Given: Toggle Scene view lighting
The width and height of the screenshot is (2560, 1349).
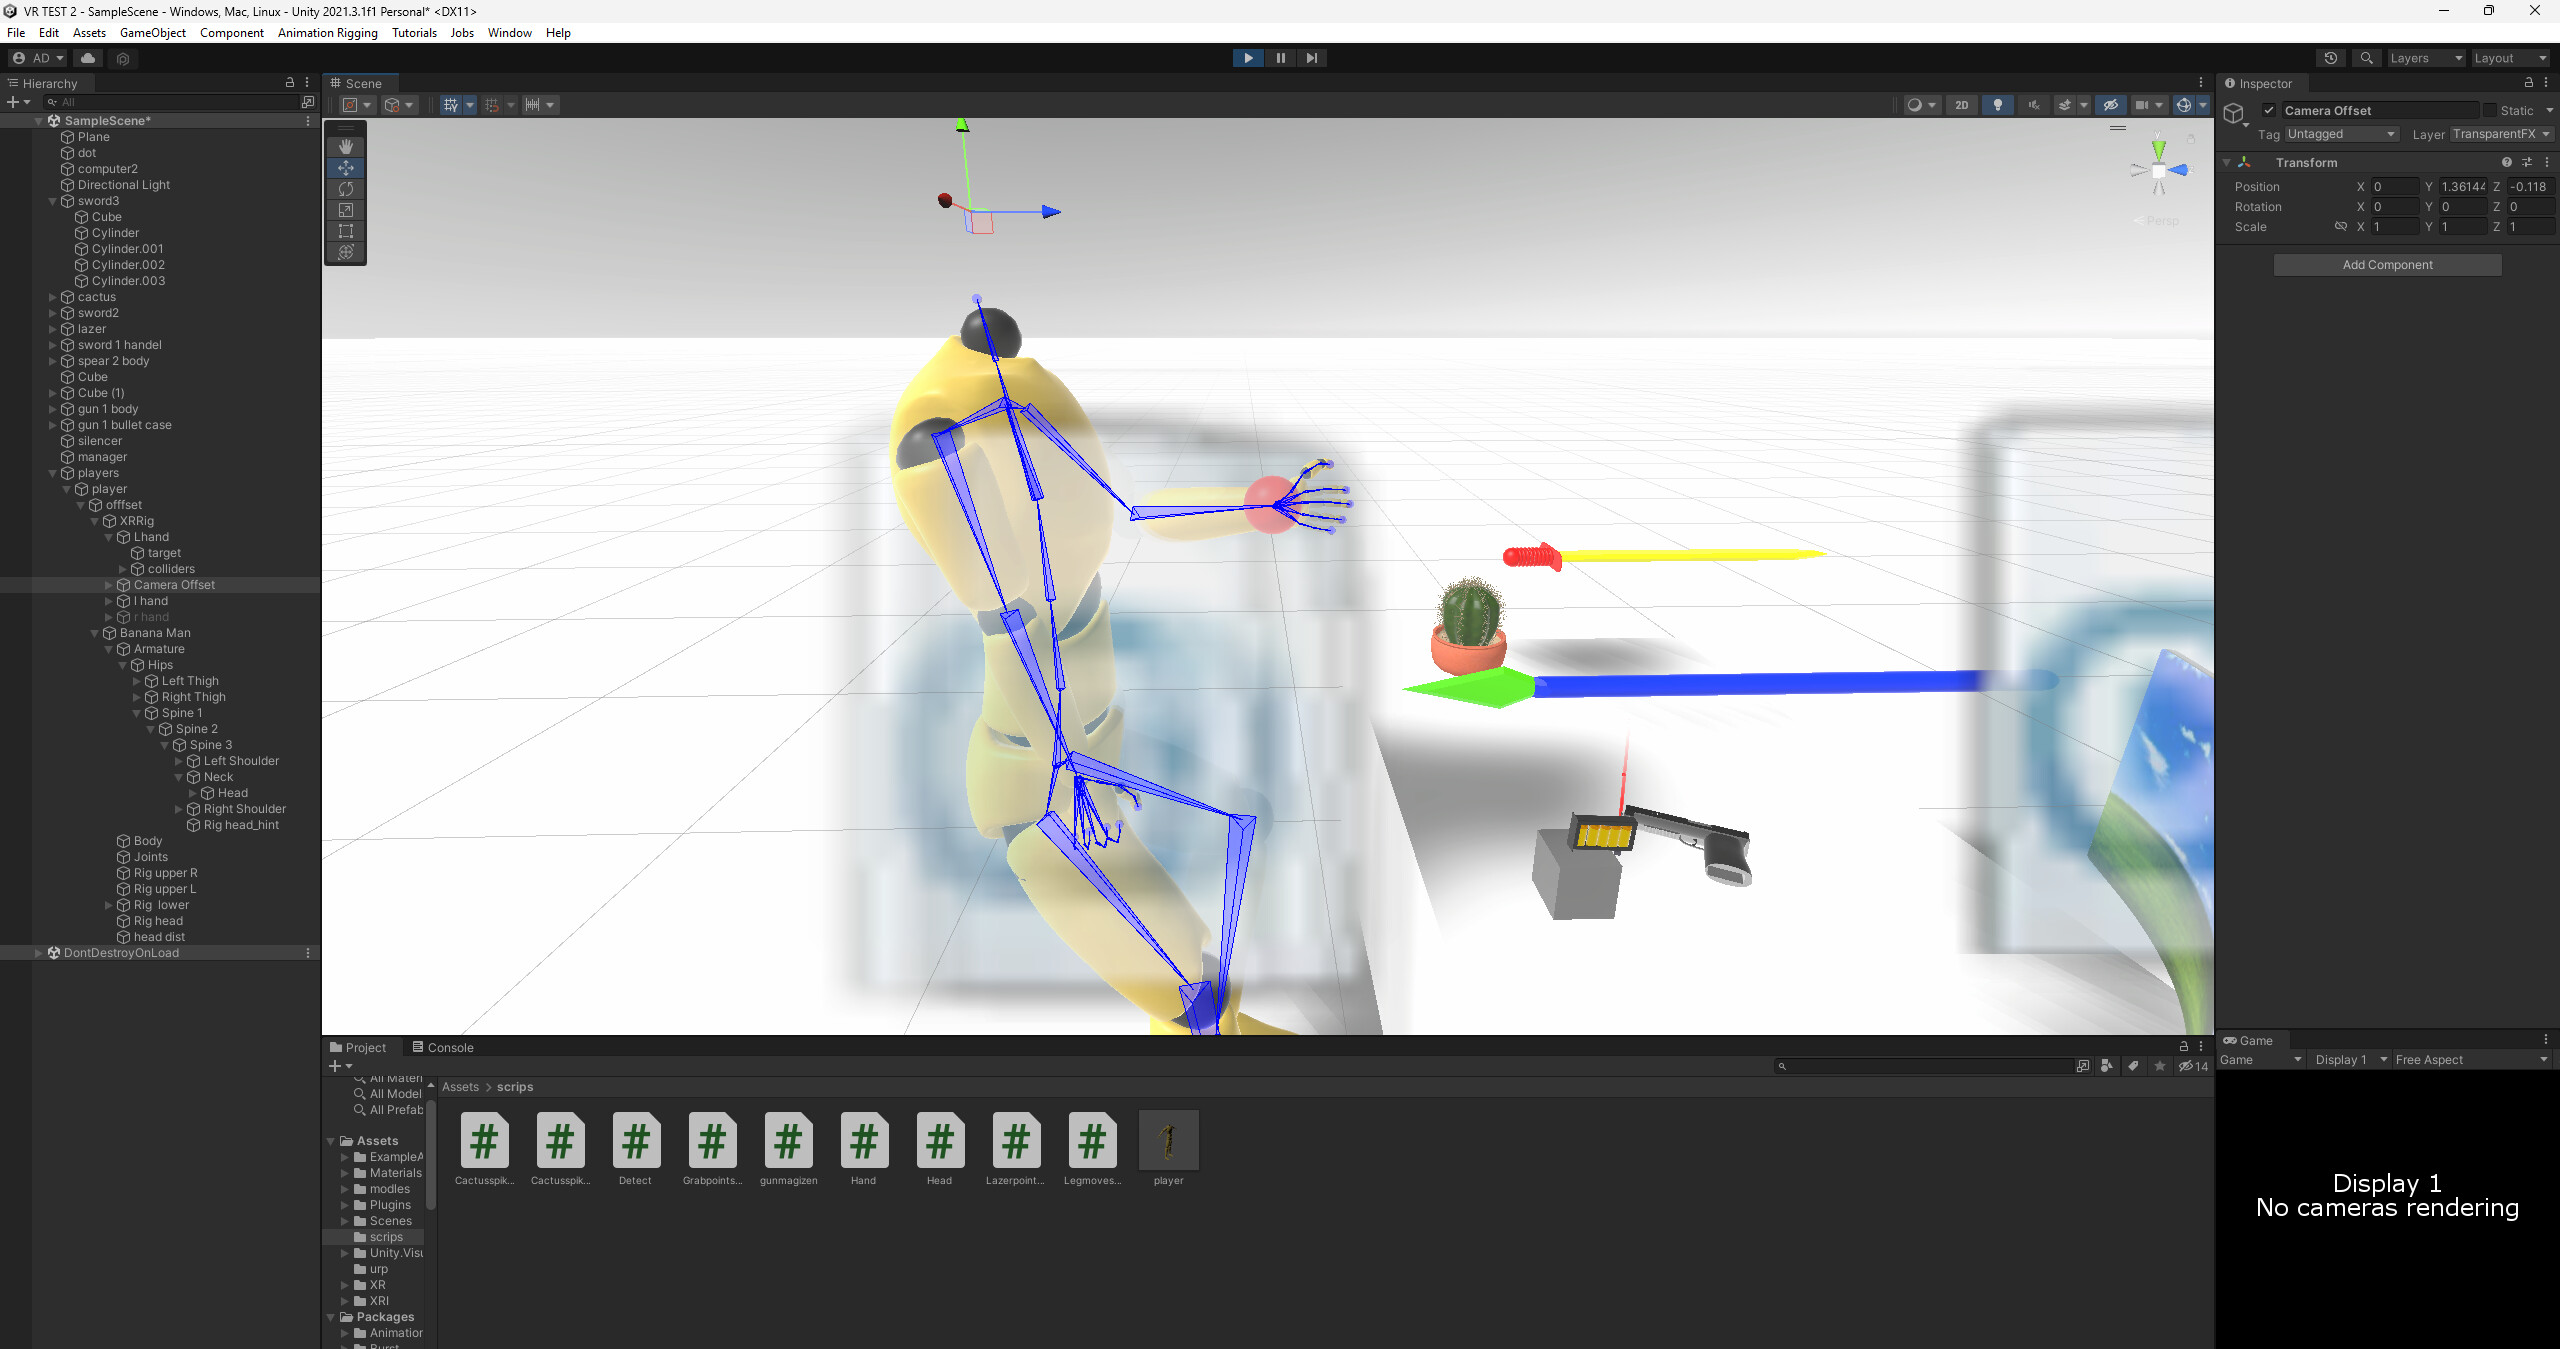Looking at the screenshot, I should point(1998,105).
